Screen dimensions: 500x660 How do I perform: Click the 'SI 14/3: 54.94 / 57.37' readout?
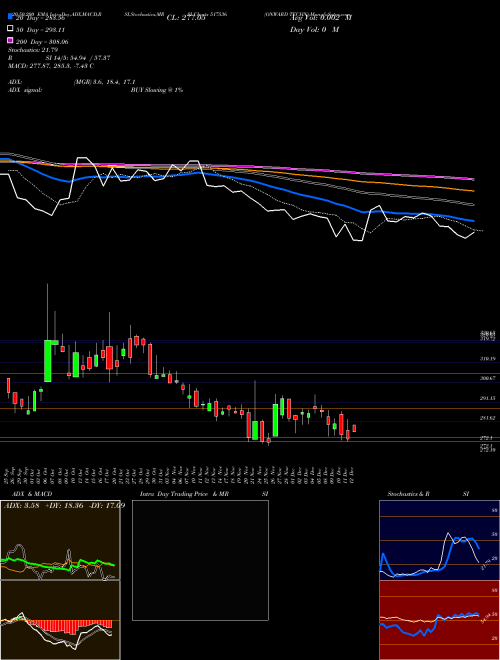[x=78, y=58]
